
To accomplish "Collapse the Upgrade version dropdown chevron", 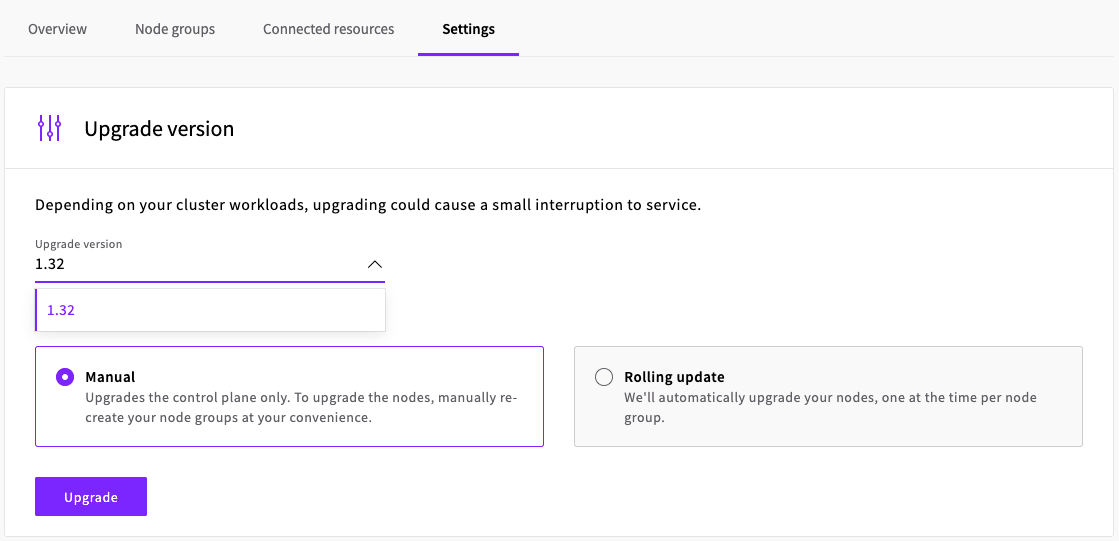I will tap(375, 264).
